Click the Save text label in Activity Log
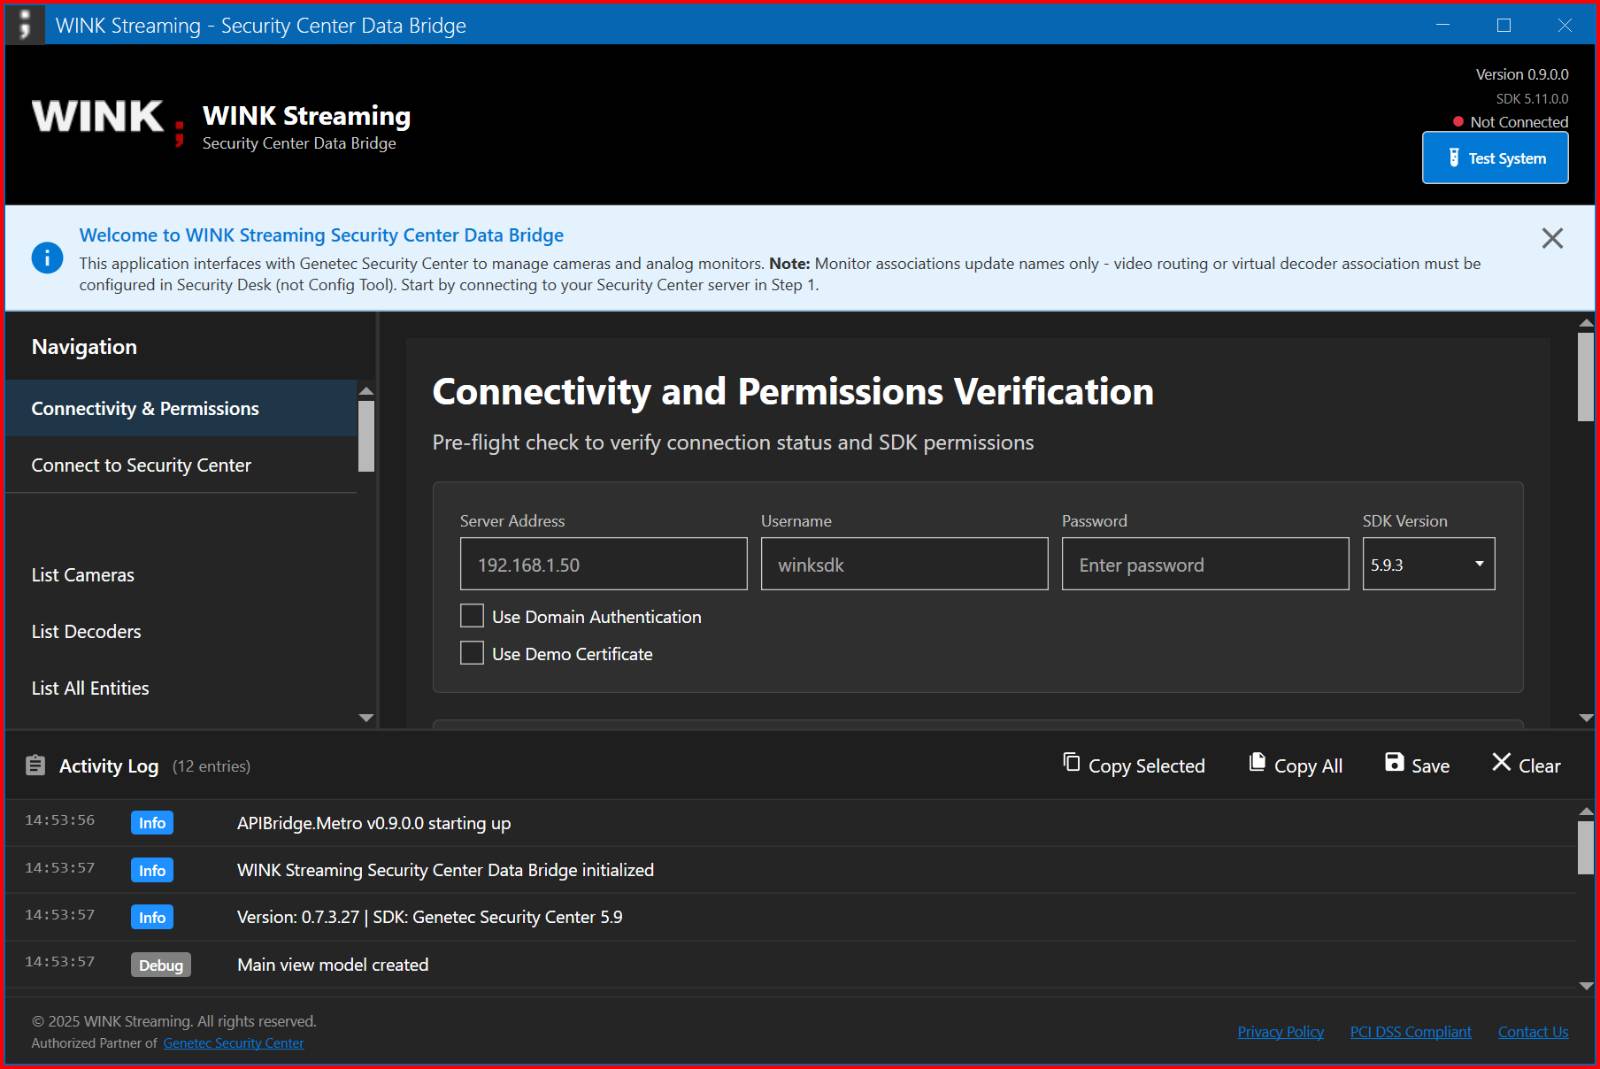 tap(1430, 766)
